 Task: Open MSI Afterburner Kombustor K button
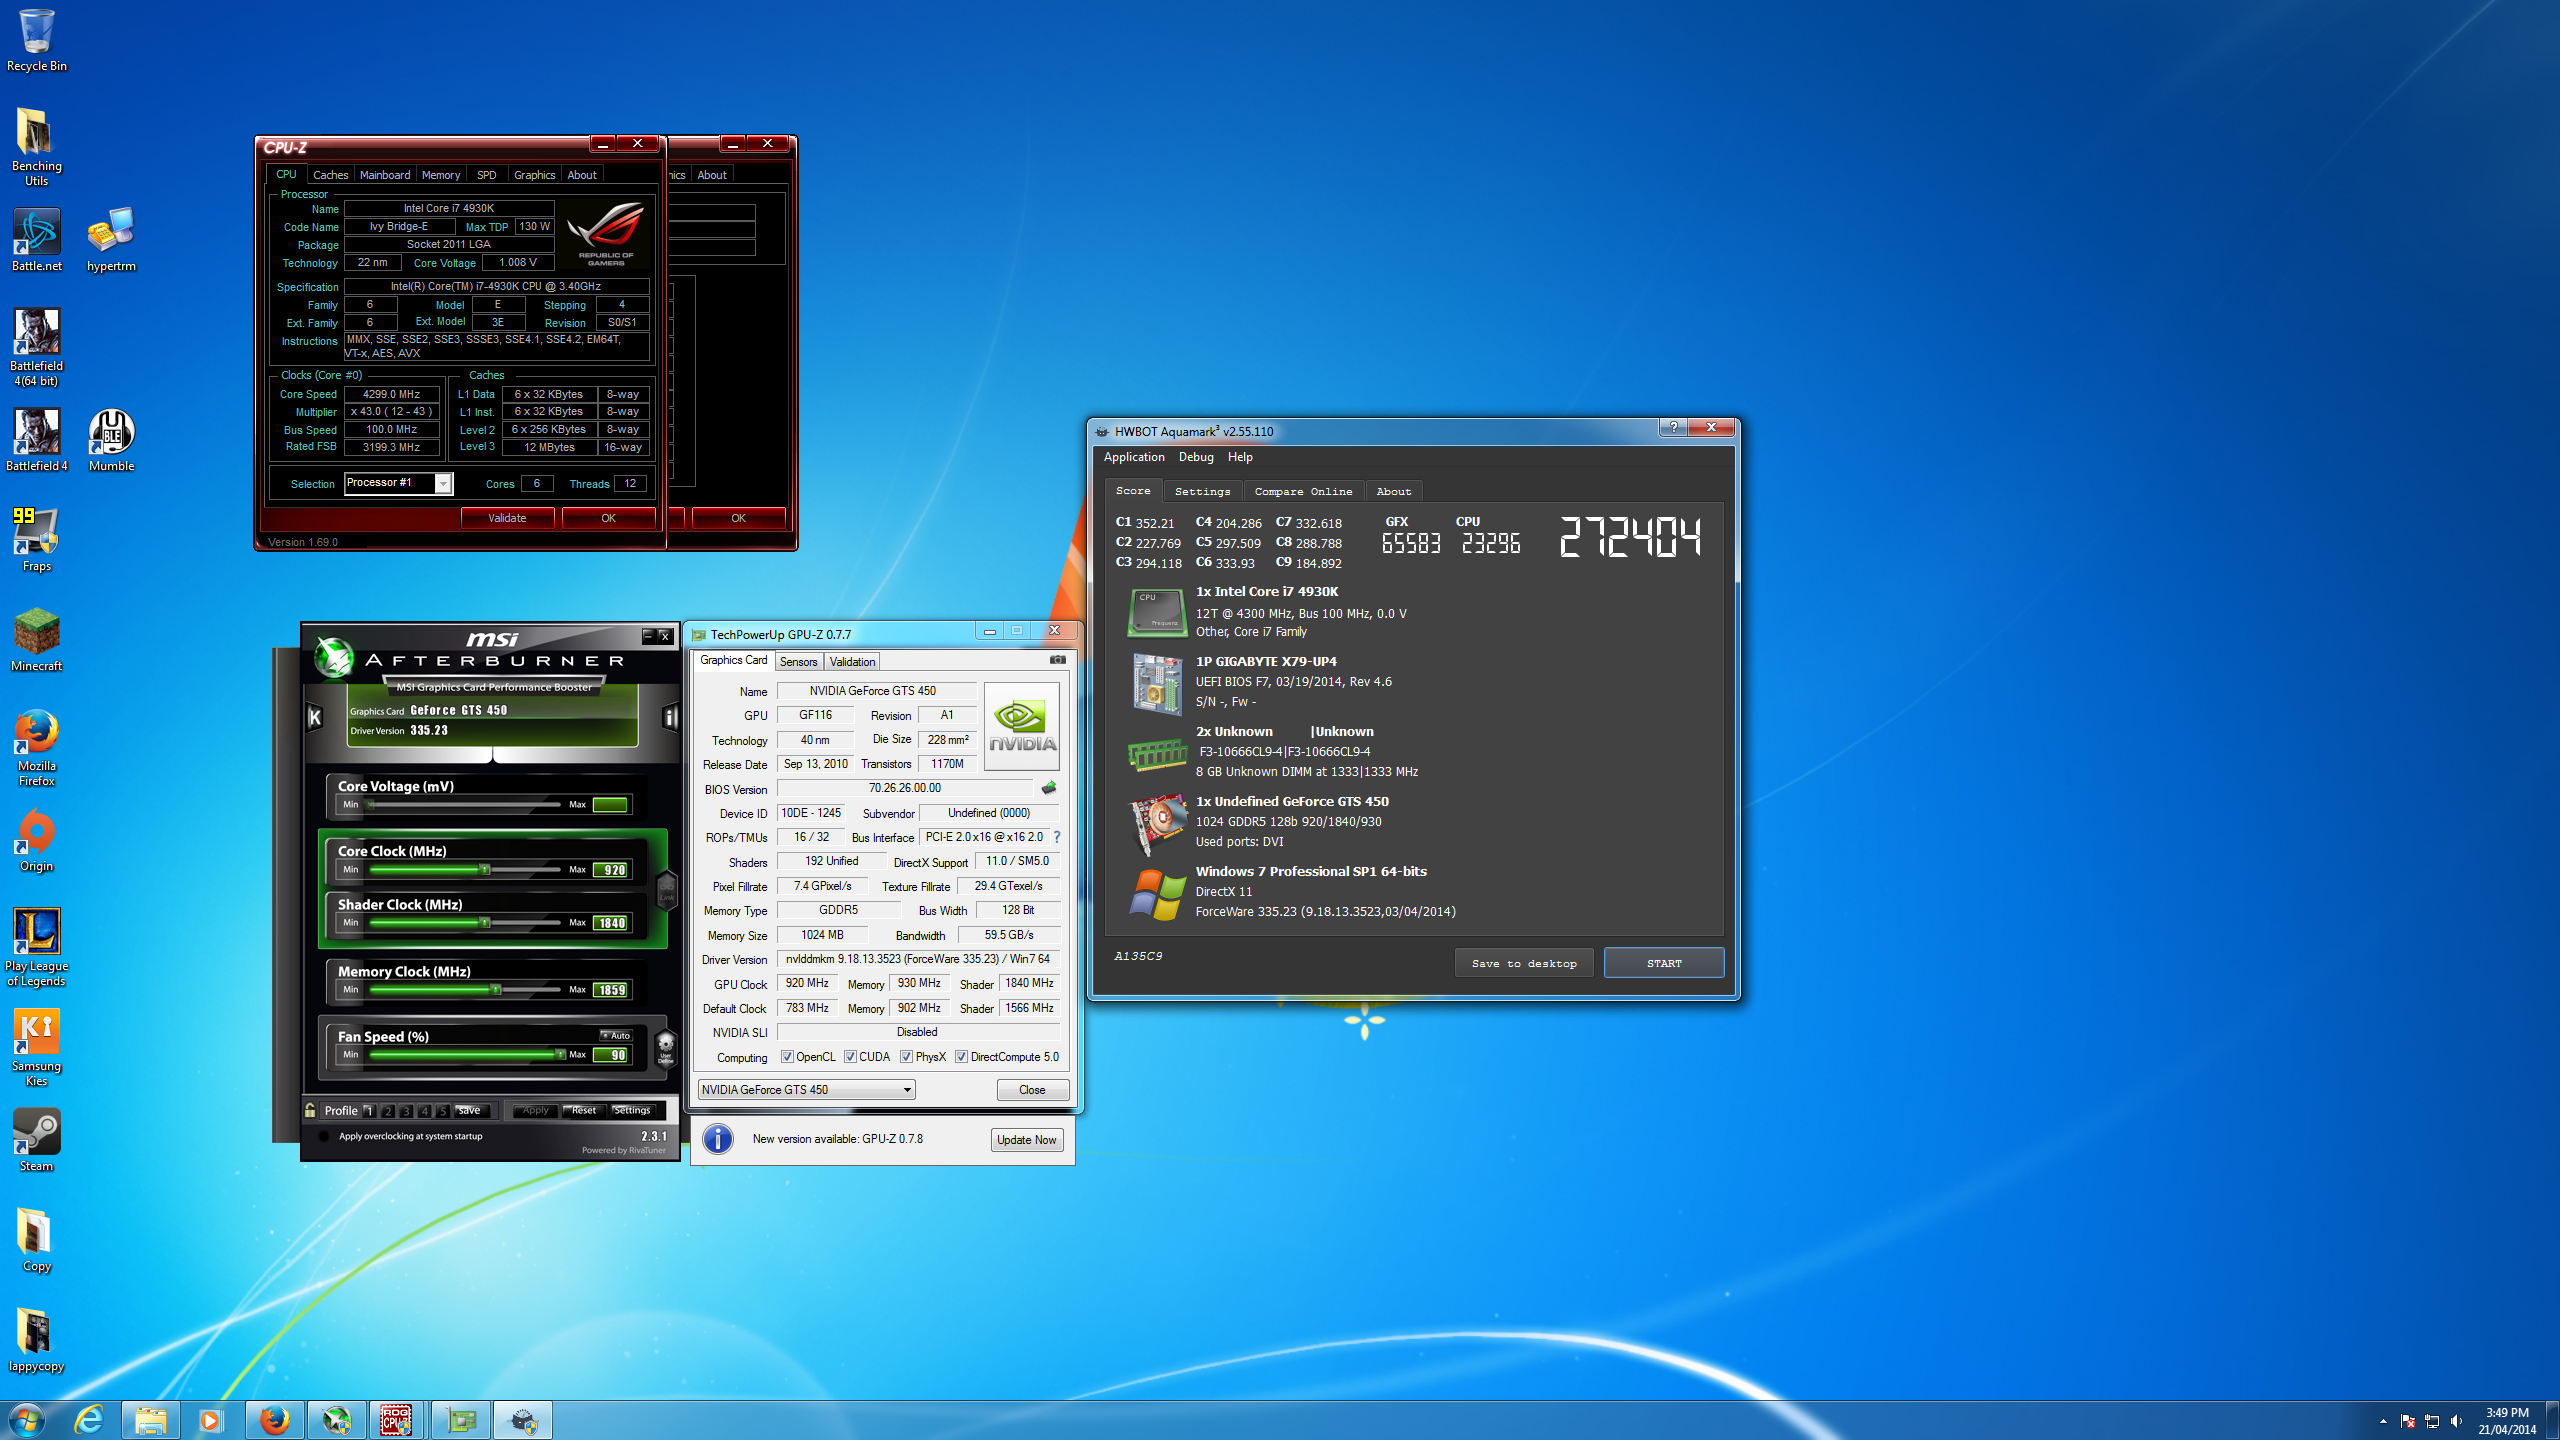[x=315, y=716]
